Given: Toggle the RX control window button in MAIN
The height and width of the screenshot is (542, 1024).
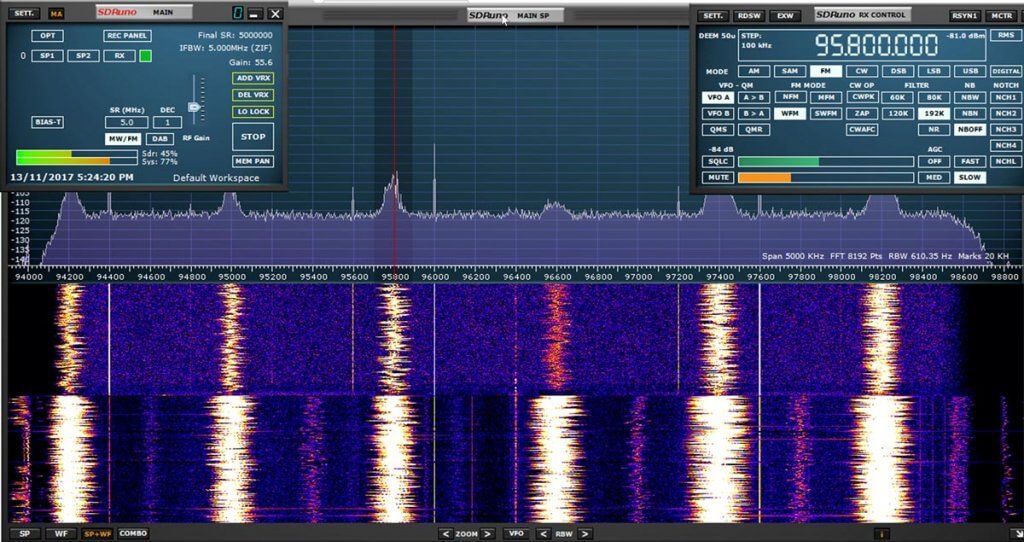Looking at the screenshot, I should tap(120, 56).
